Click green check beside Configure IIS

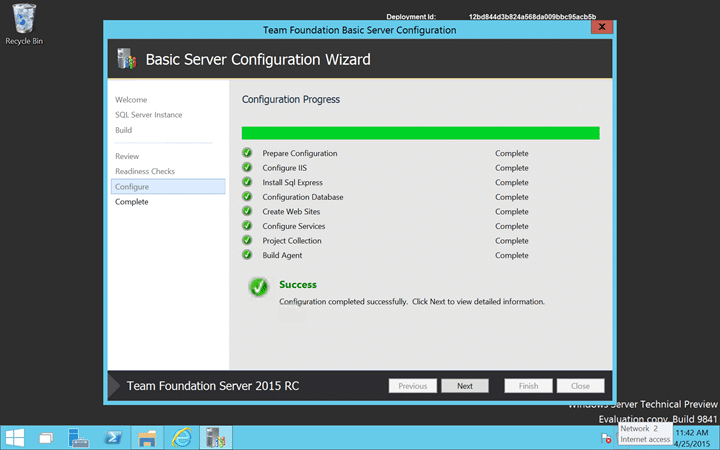click(247, 167)
